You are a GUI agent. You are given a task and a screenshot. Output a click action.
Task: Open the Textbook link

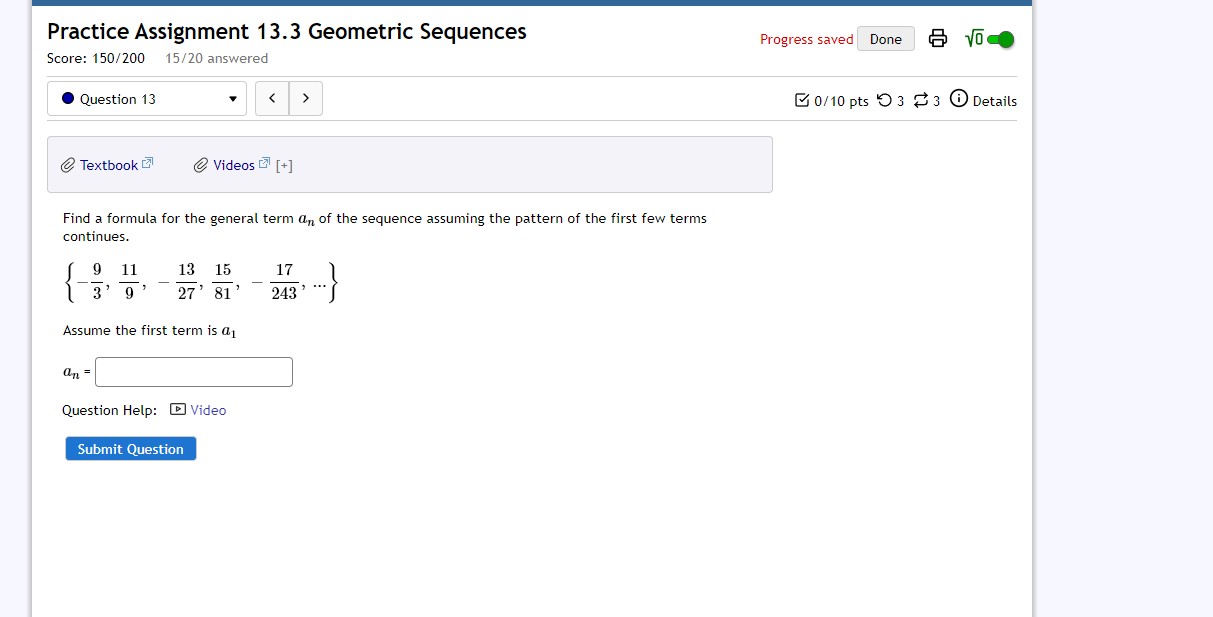[109, 165]
